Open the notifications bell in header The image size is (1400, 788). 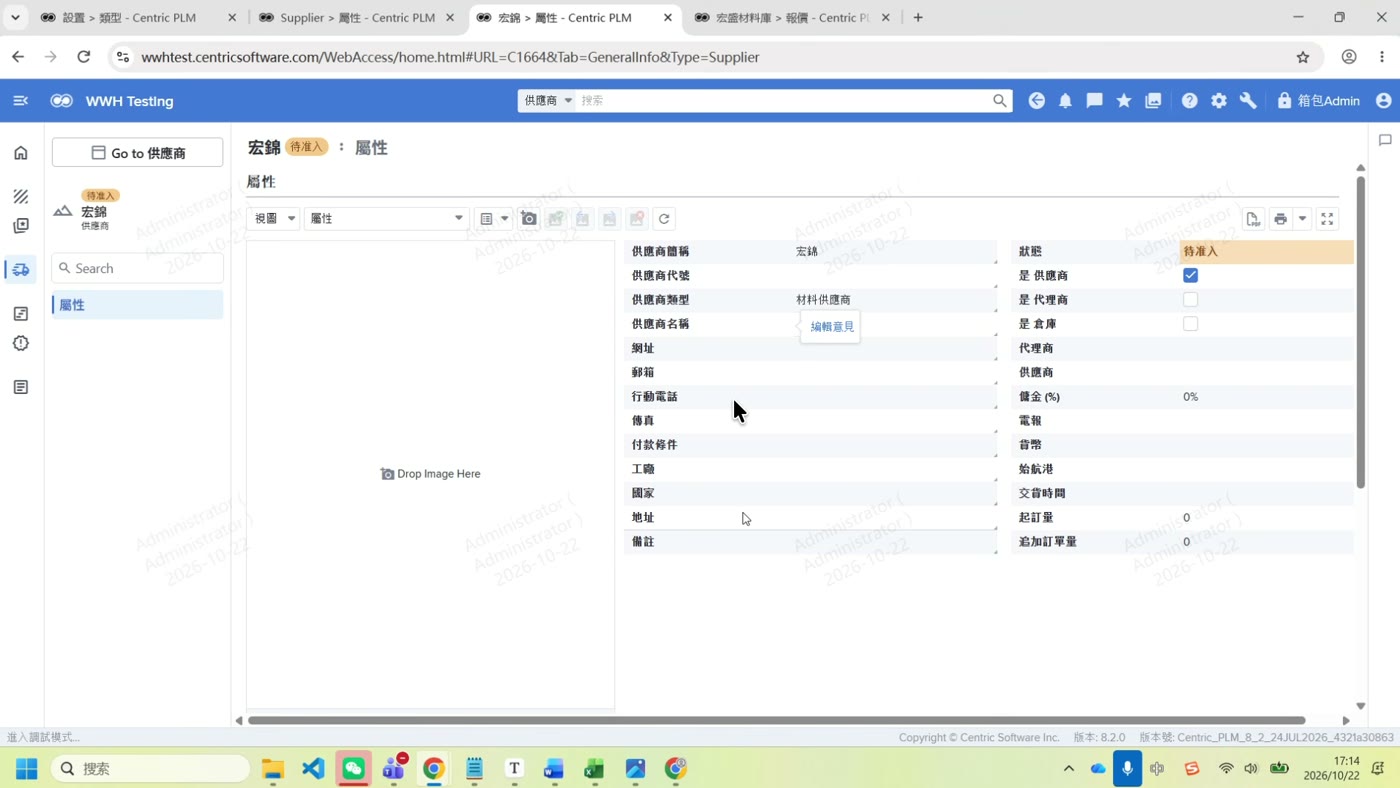pyautogui.click(x=1065, y=101)
